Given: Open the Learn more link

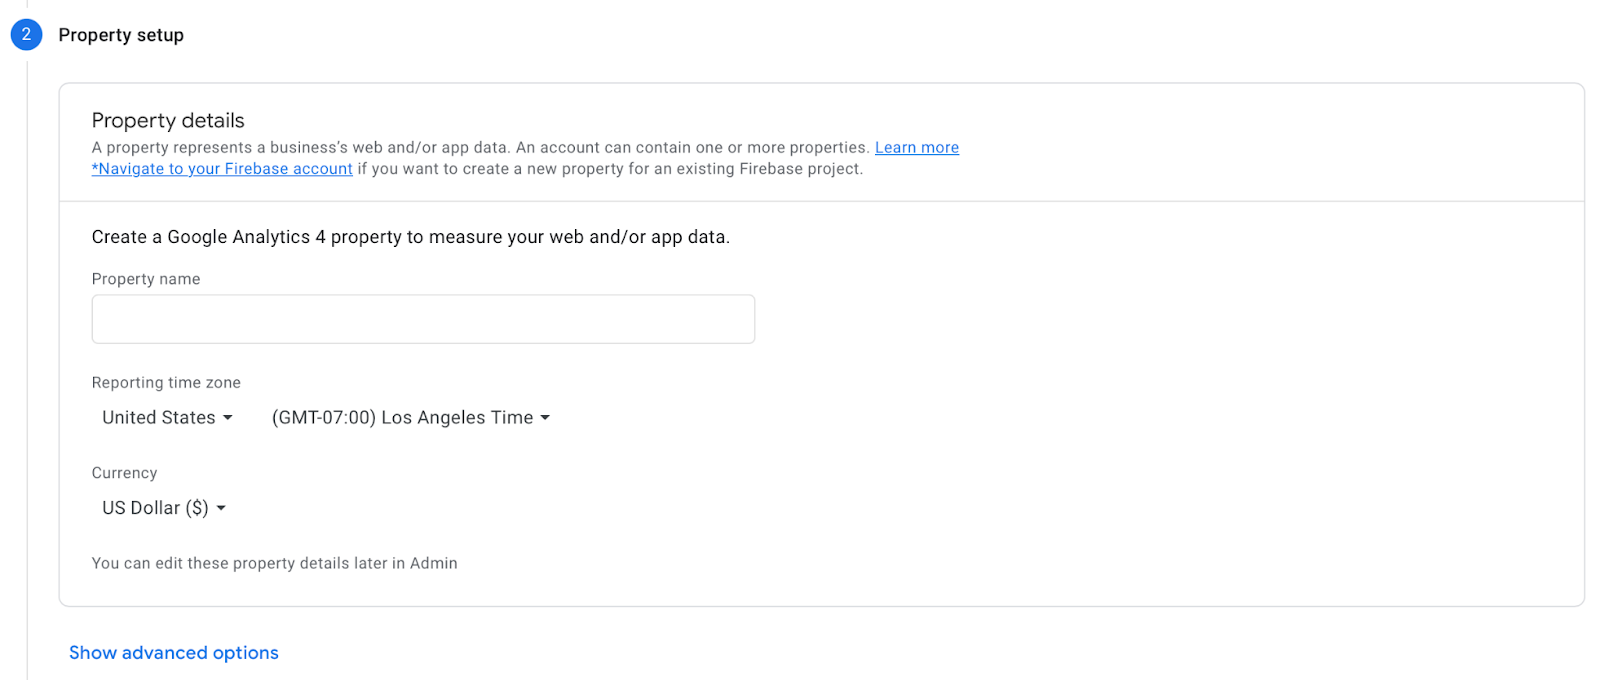Looking at the screenshot, I should [x=917, y=148].
